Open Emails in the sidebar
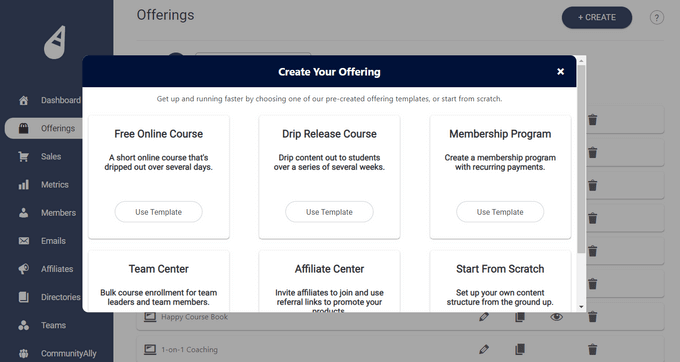The height and width of the screenshot is (362, 680). click(53, 241)
